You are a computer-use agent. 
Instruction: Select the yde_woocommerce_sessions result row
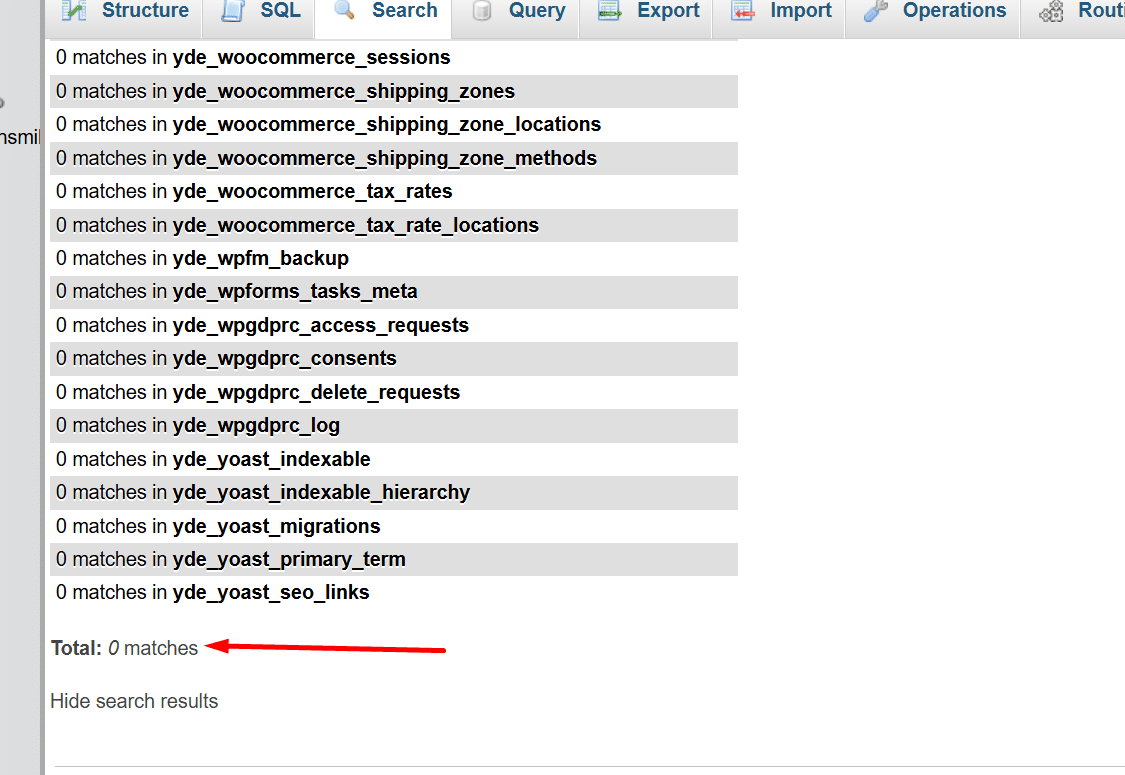click(x=394, y=57)
